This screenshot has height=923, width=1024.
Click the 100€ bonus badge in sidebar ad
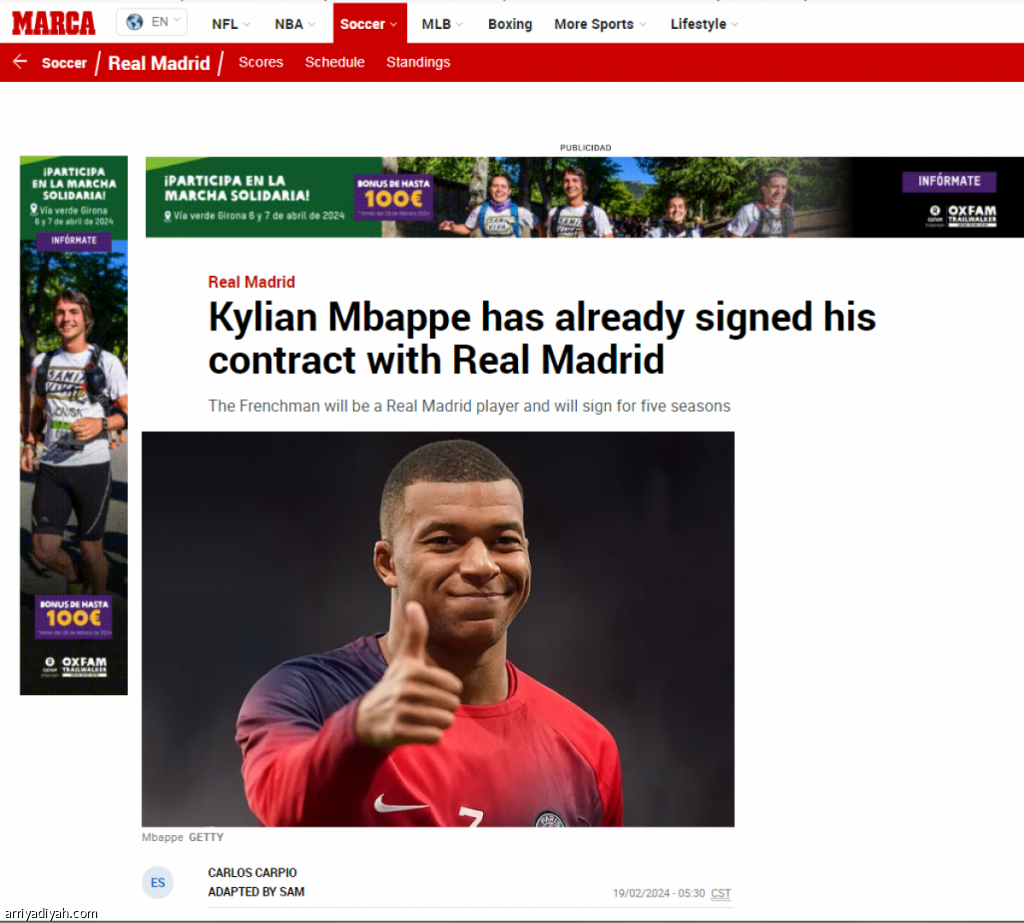(74, 617)
